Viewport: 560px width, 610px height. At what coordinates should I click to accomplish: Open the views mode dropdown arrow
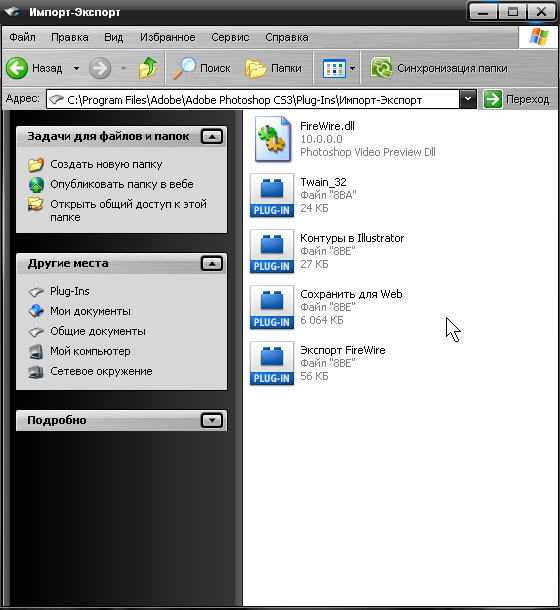pos(352,68)
